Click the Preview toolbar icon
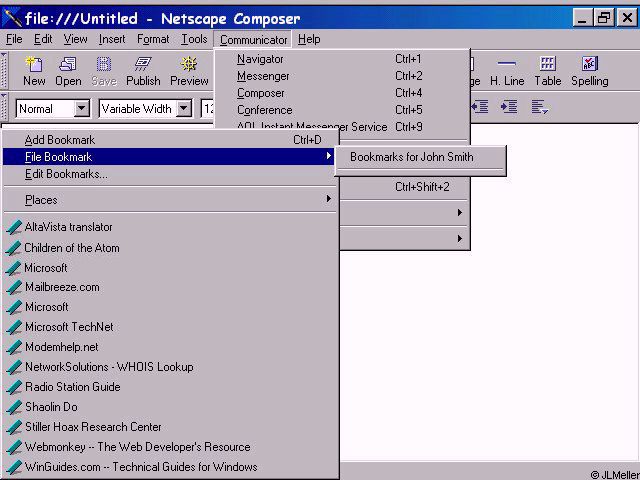This screenshot has height=480, width=640. point(189,64)
